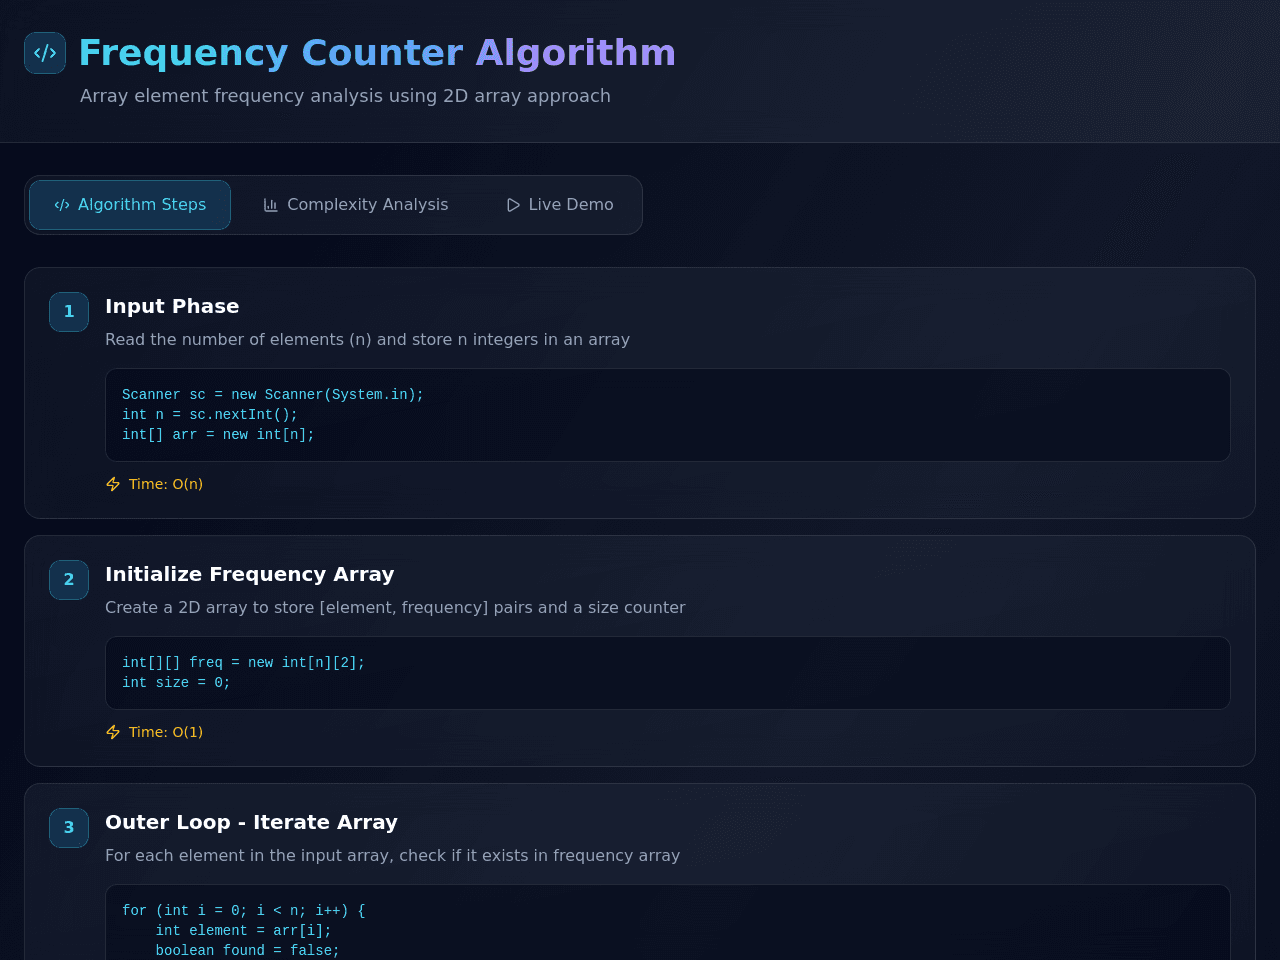Click the lightning icon beside Time: O(n)
This screenshot has width=1280, height=960.
(x=113, y=484)
